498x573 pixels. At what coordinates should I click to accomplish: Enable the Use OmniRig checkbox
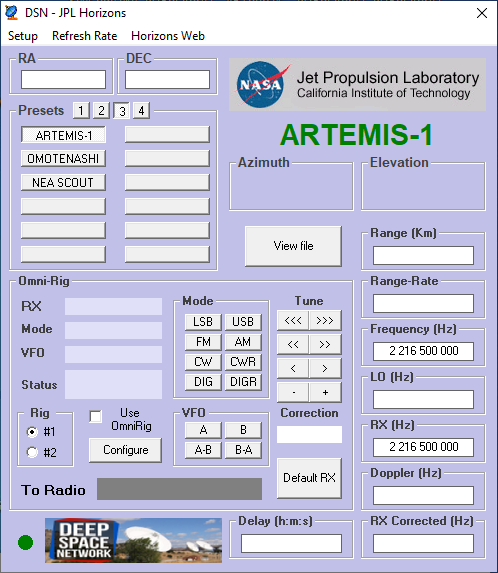(96, 417)
